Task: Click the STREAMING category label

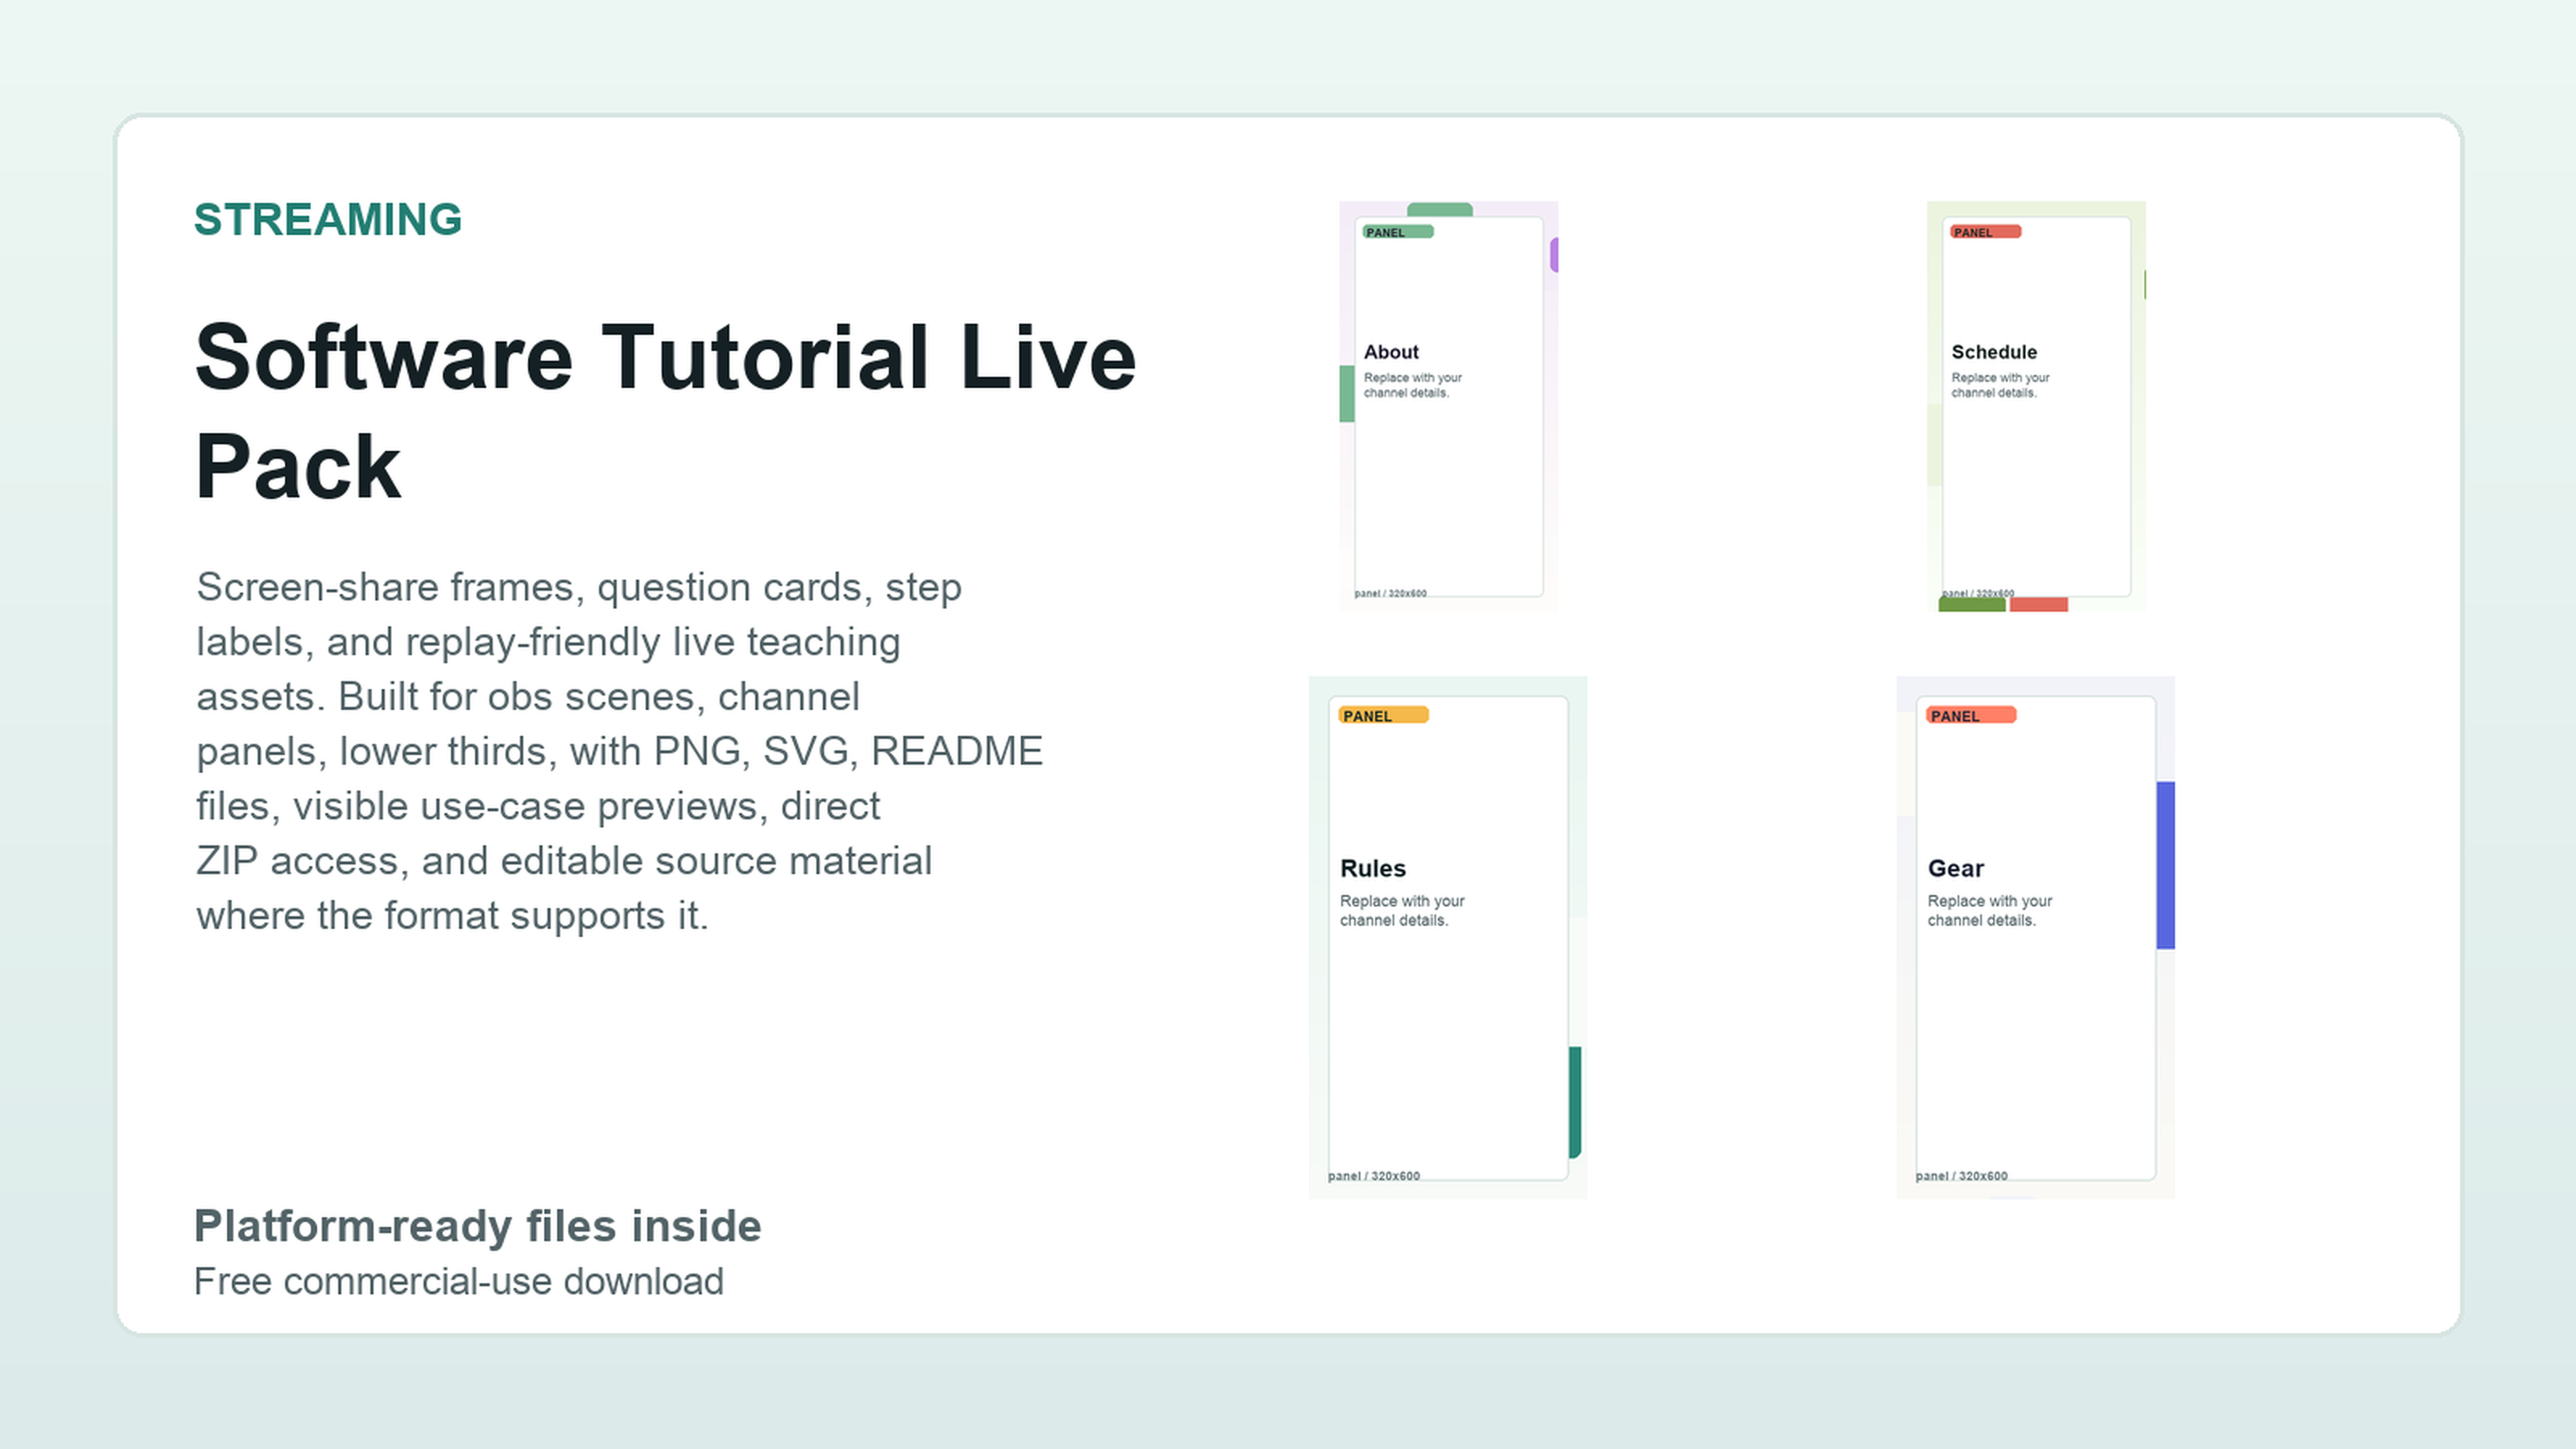Action: coord(328,220)
